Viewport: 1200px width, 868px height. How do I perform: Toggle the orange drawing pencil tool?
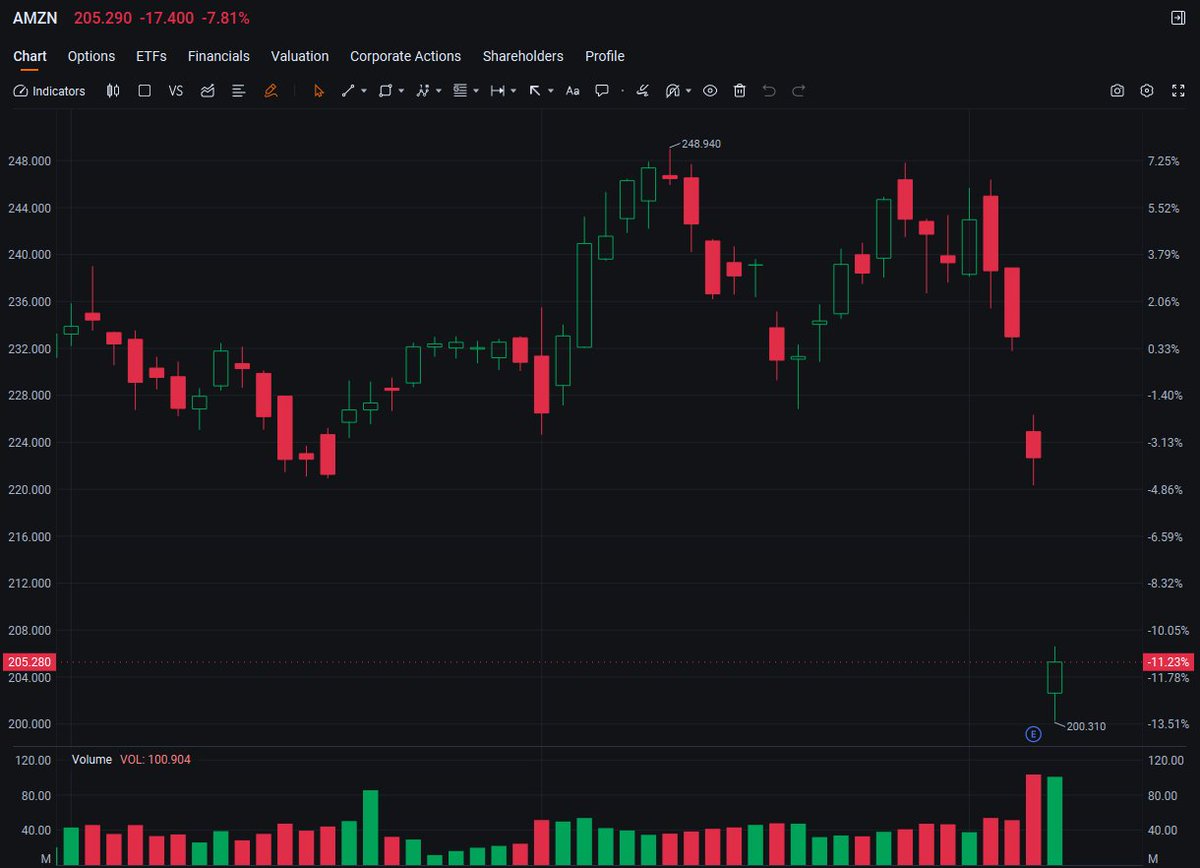pos(270,91)
